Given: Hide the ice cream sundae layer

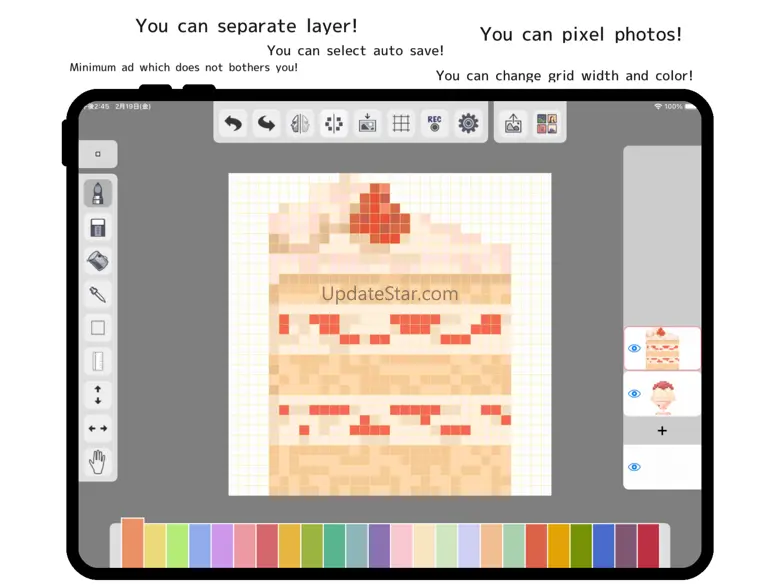Looking at the screenshot, I should tap(634, 393).
